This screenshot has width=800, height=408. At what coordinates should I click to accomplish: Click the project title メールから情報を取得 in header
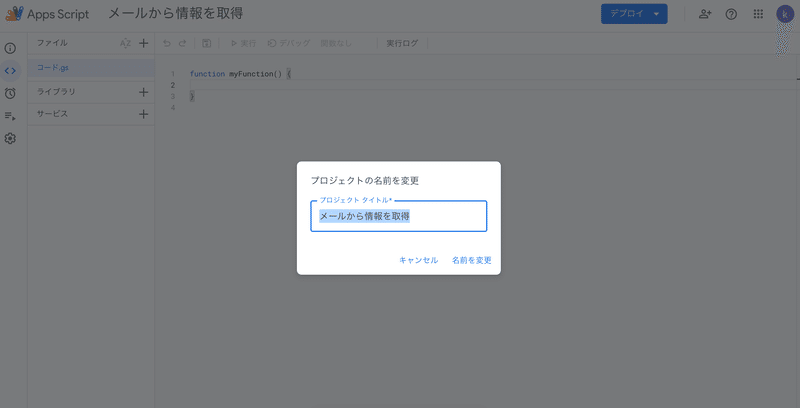(176, 14)
